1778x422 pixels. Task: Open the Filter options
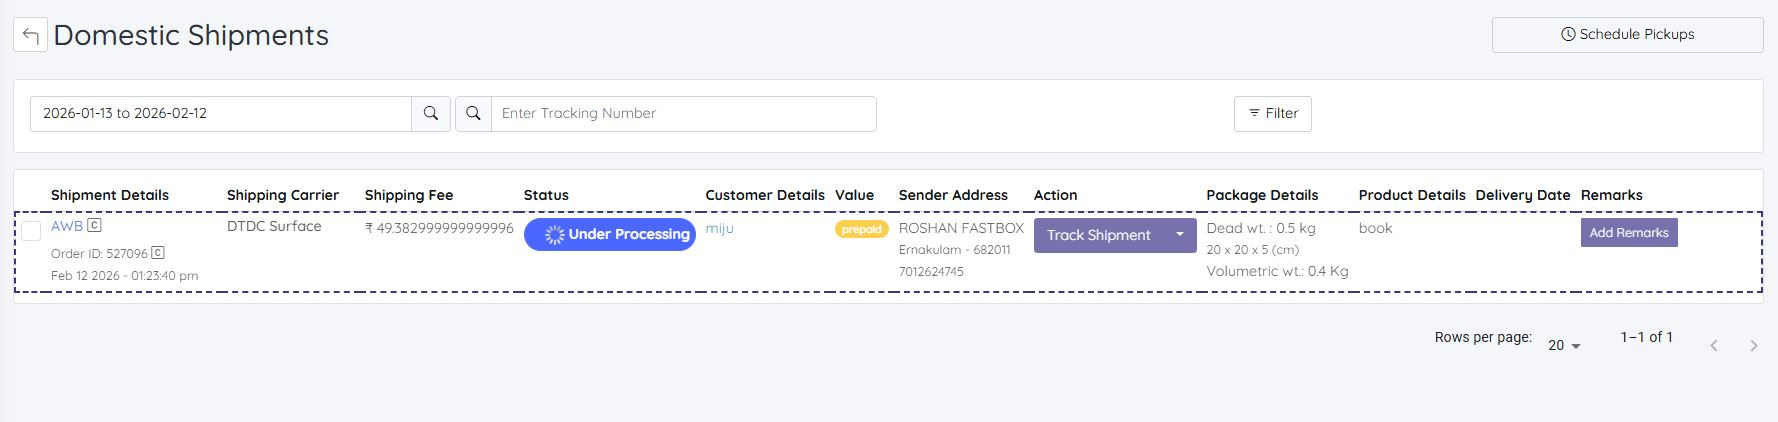tap(1273, 114)
